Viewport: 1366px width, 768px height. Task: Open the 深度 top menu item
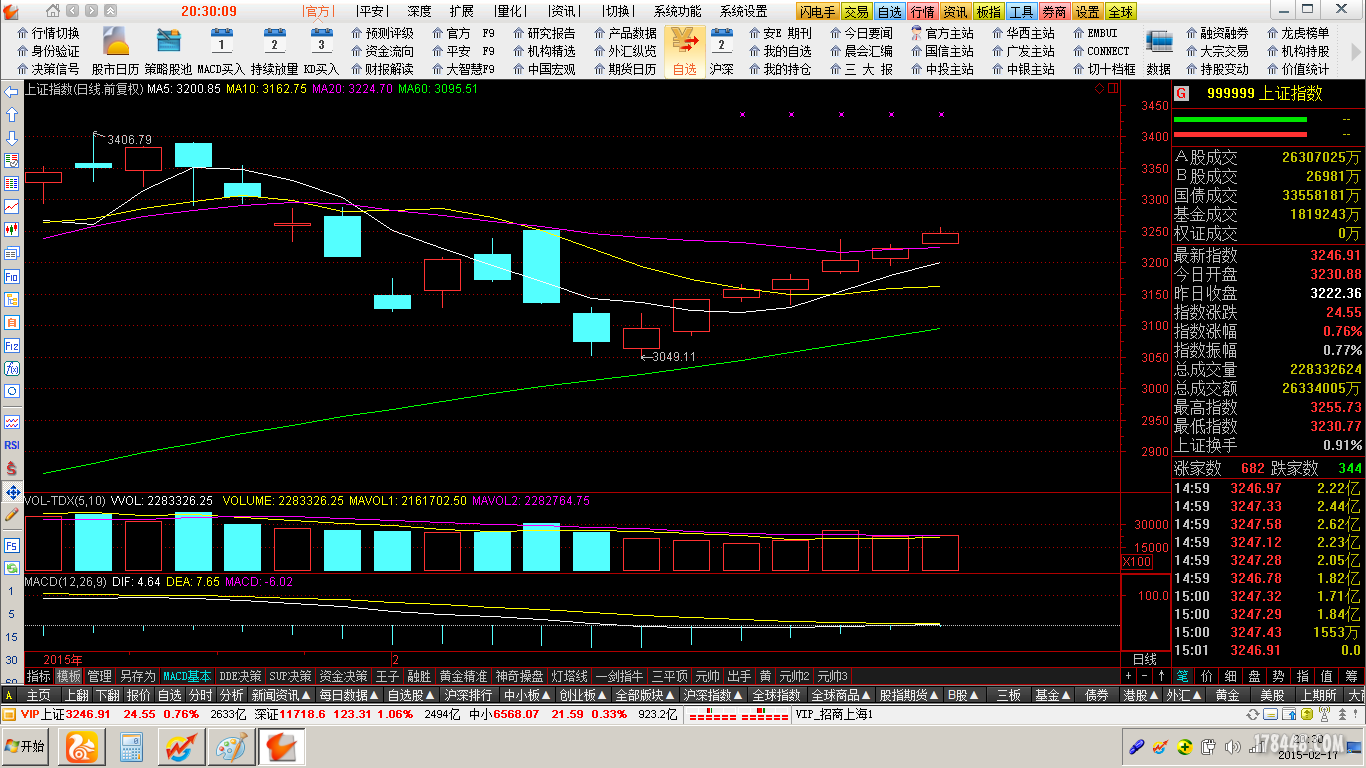[419, 12]
